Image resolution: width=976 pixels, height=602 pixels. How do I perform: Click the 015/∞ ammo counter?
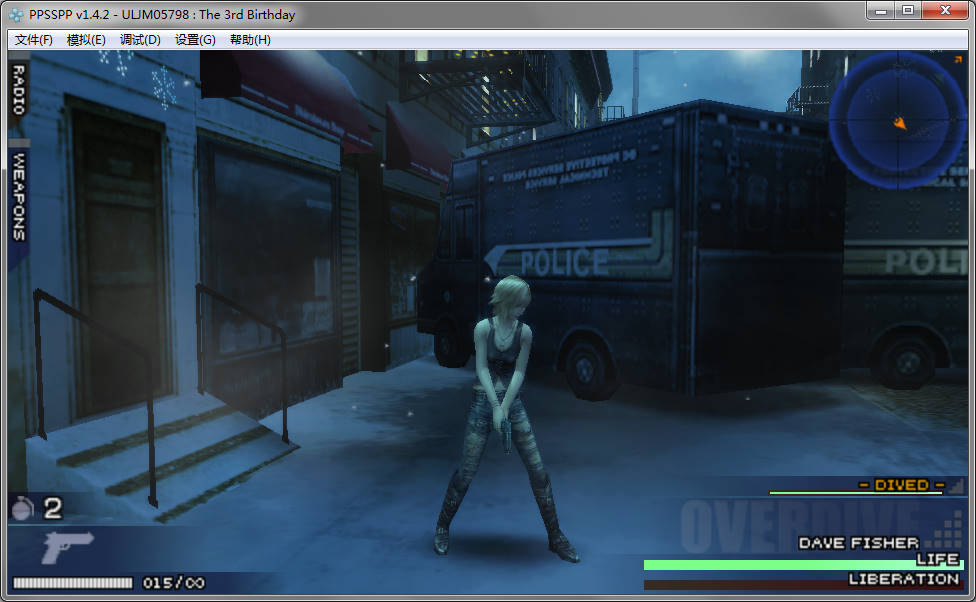click(174, 583)
